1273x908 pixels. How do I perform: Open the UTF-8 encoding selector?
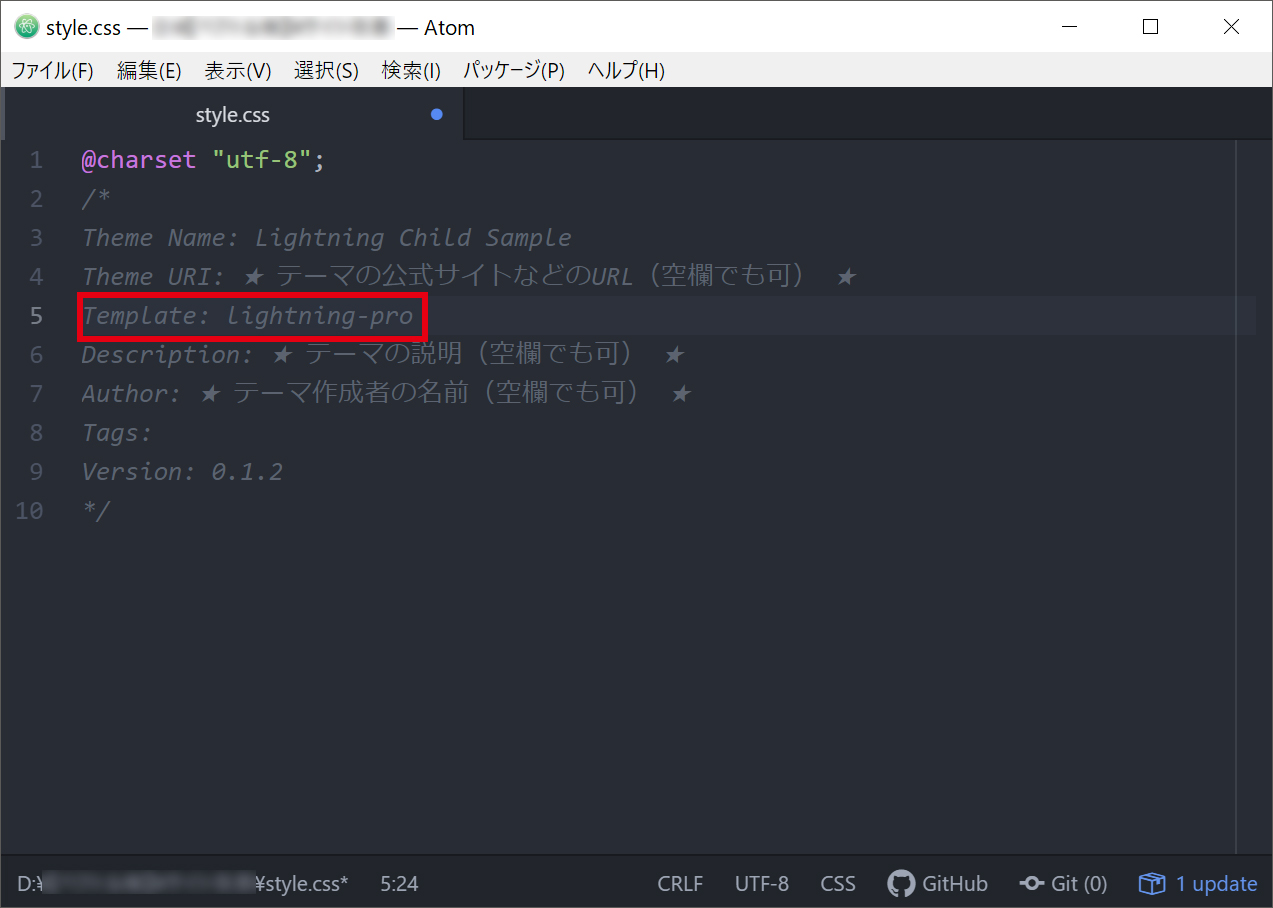click(761, 883)
